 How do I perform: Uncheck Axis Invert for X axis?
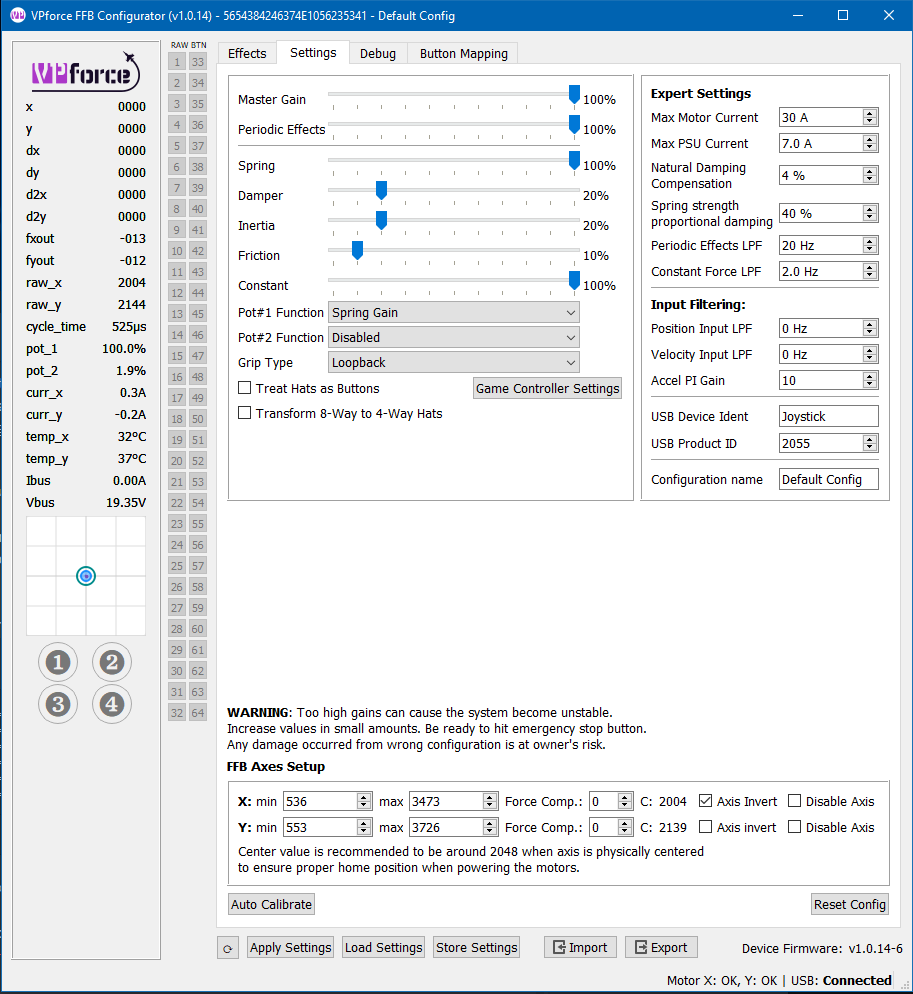pos(705,801)
